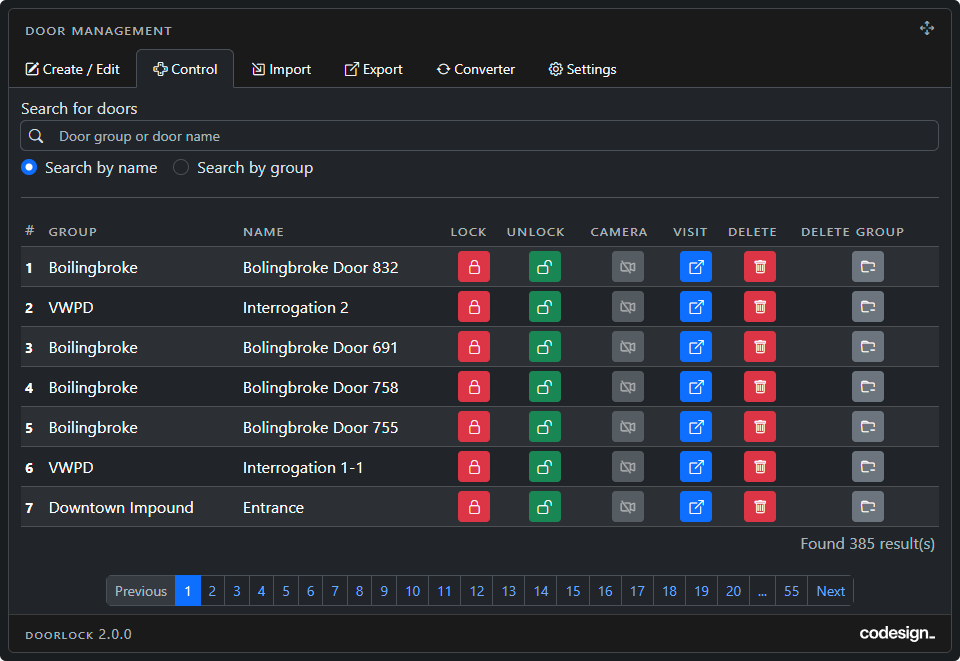Go to the Next results page
The width and height of the screenshot is (960, 661).
pyautogui.click(x=830, y=591)
